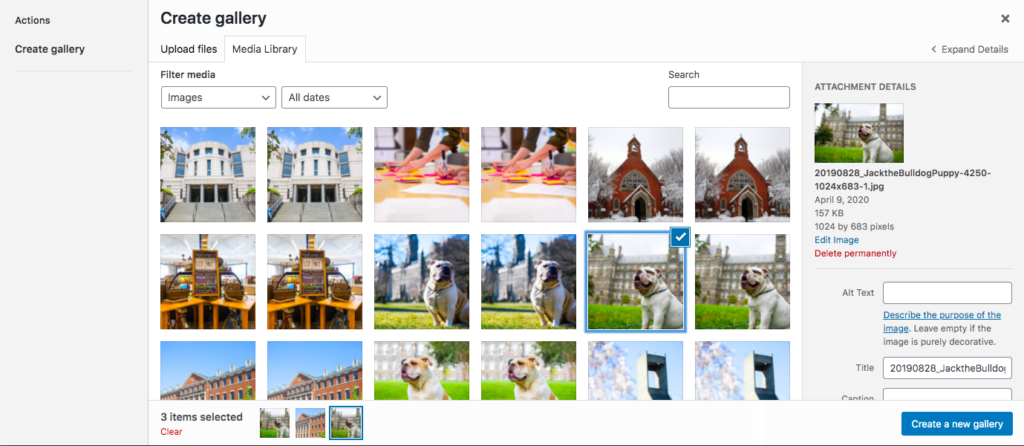
Task: Select first cherry blossom tower thumbnail
Action: pos(635,370)
